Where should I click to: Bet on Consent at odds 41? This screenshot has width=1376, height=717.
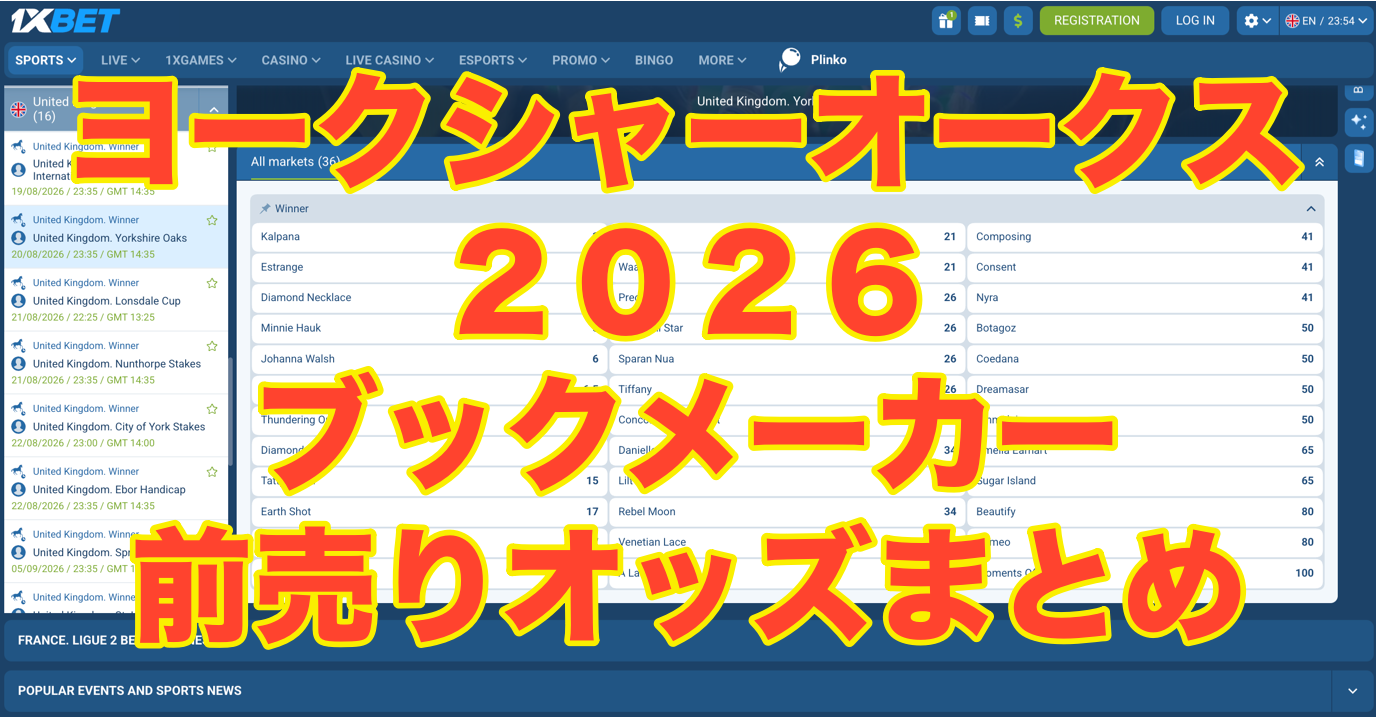click(x=1145, y=267)
